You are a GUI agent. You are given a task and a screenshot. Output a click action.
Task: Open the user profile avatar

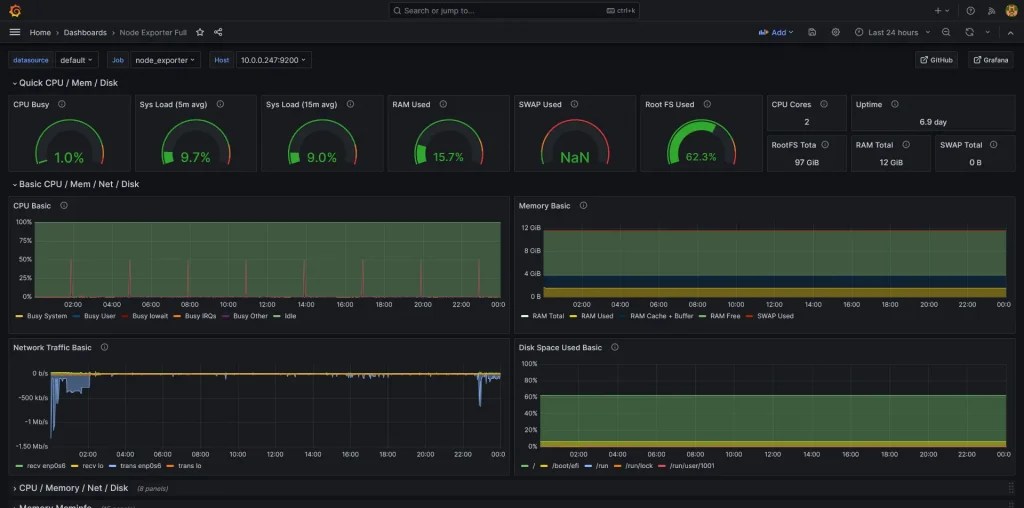tap(1012, 10)
